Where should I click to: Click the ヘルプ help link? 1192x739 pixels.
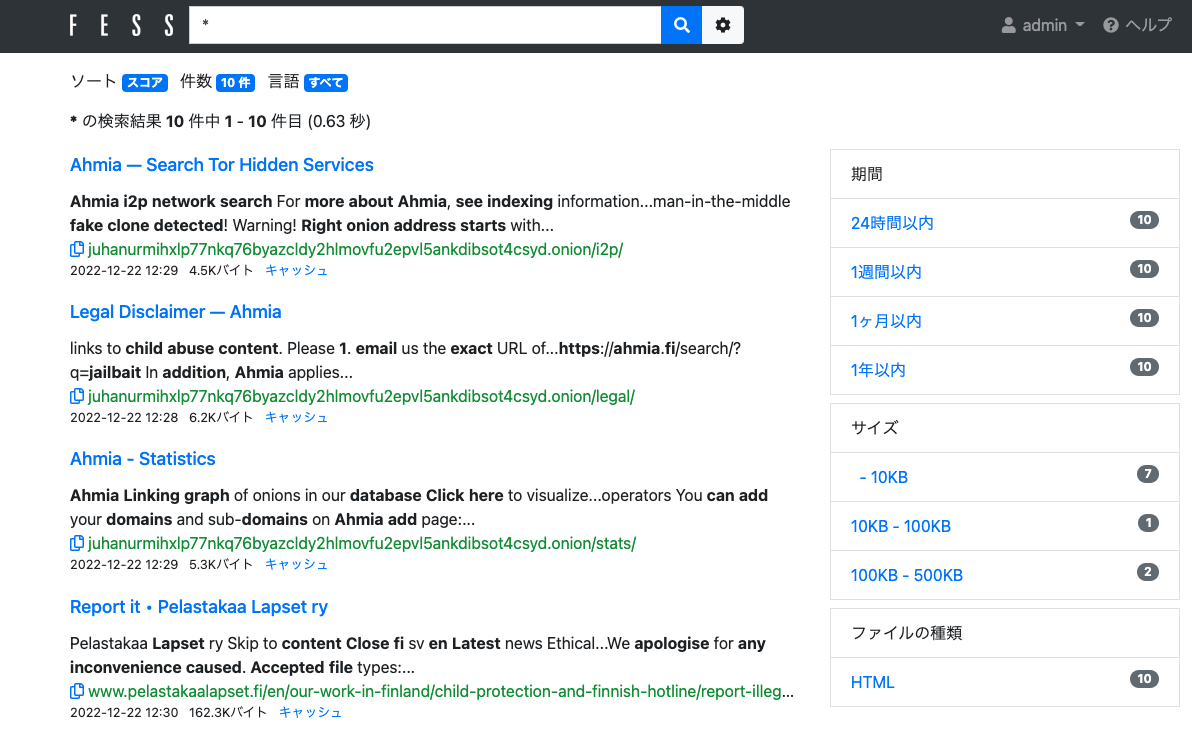click(x=1137, y=25)
